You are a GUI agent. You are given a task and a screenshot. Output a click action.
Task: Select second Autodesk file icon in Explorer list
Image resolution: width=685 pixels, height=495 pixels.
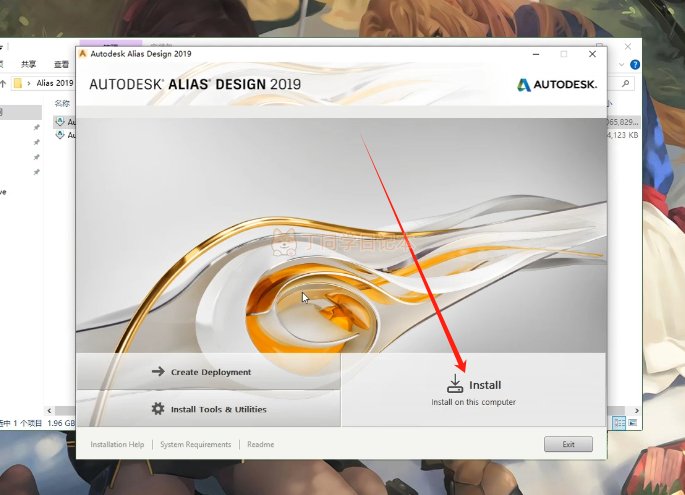pos(60,135)
